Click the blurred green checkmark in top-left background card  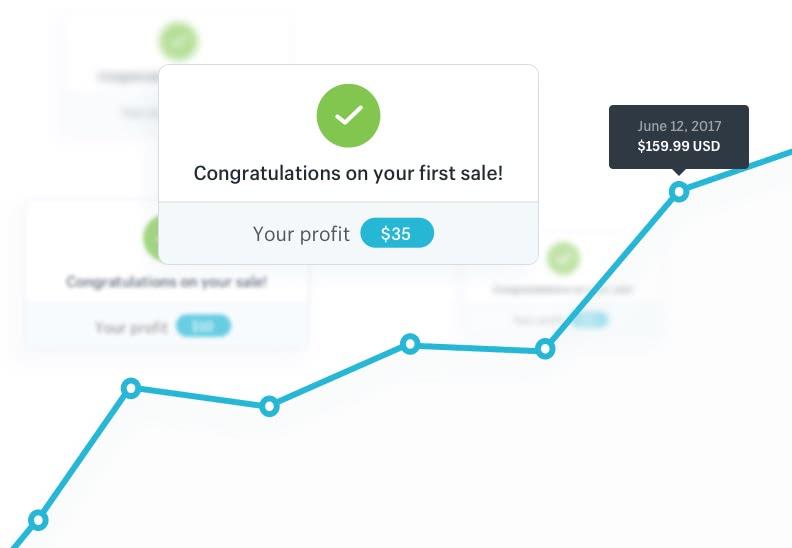[x=178, y=42]
